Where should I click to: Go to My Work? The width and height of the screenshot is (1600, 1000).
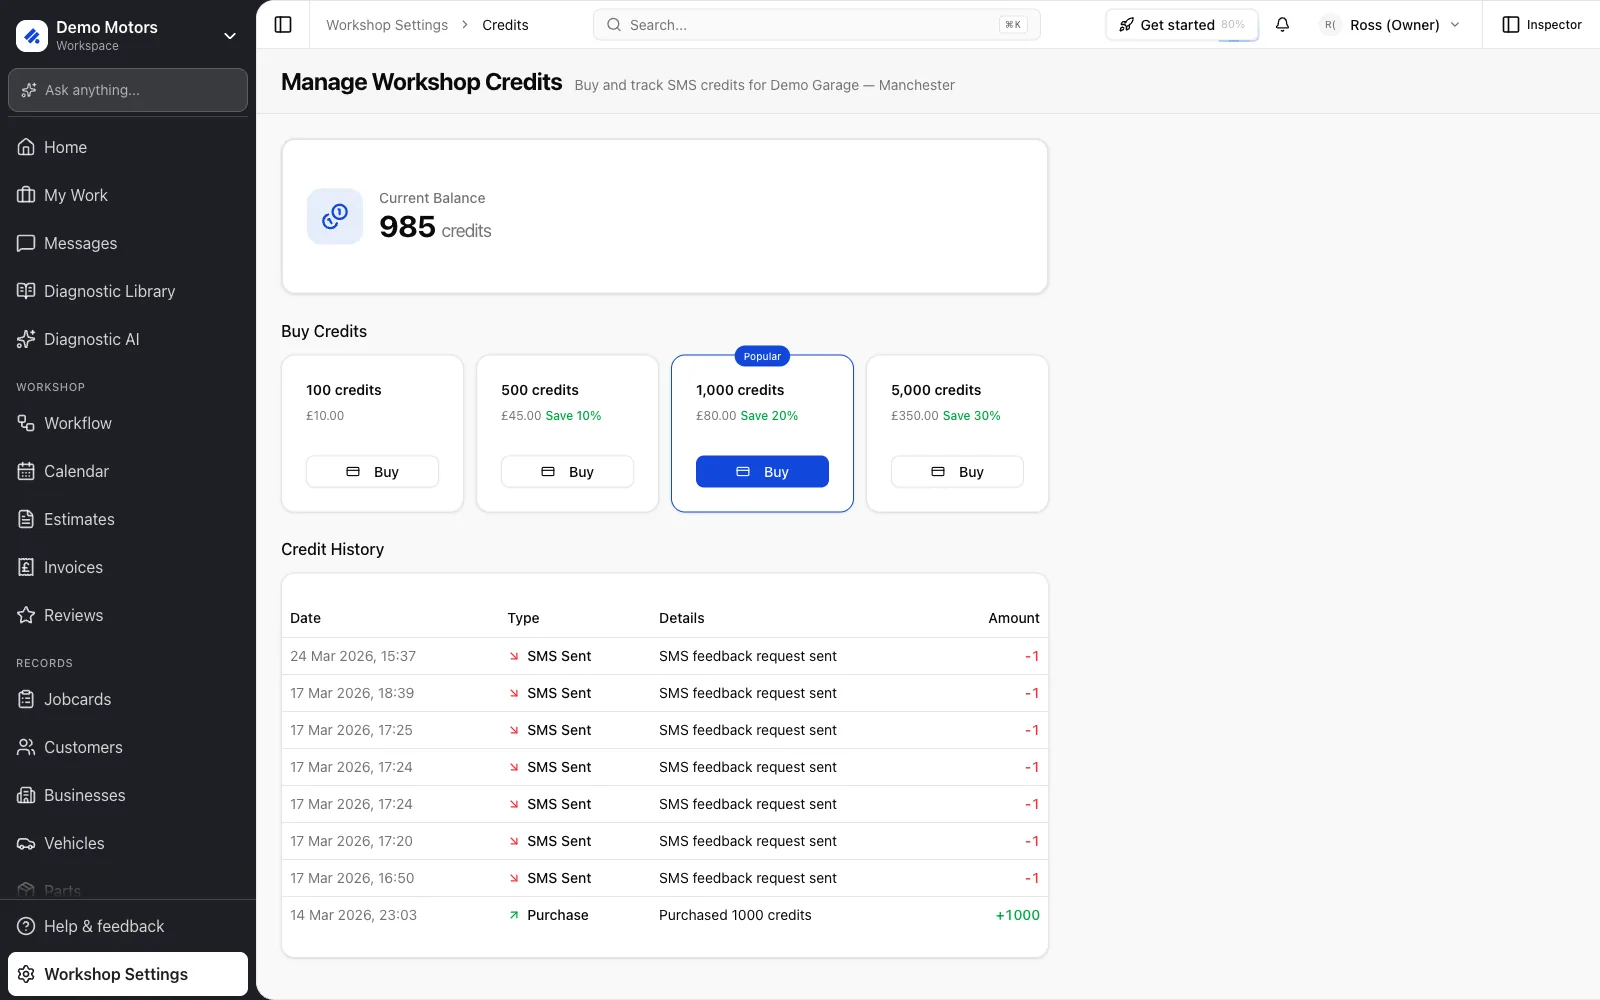(x=128, y=195)
